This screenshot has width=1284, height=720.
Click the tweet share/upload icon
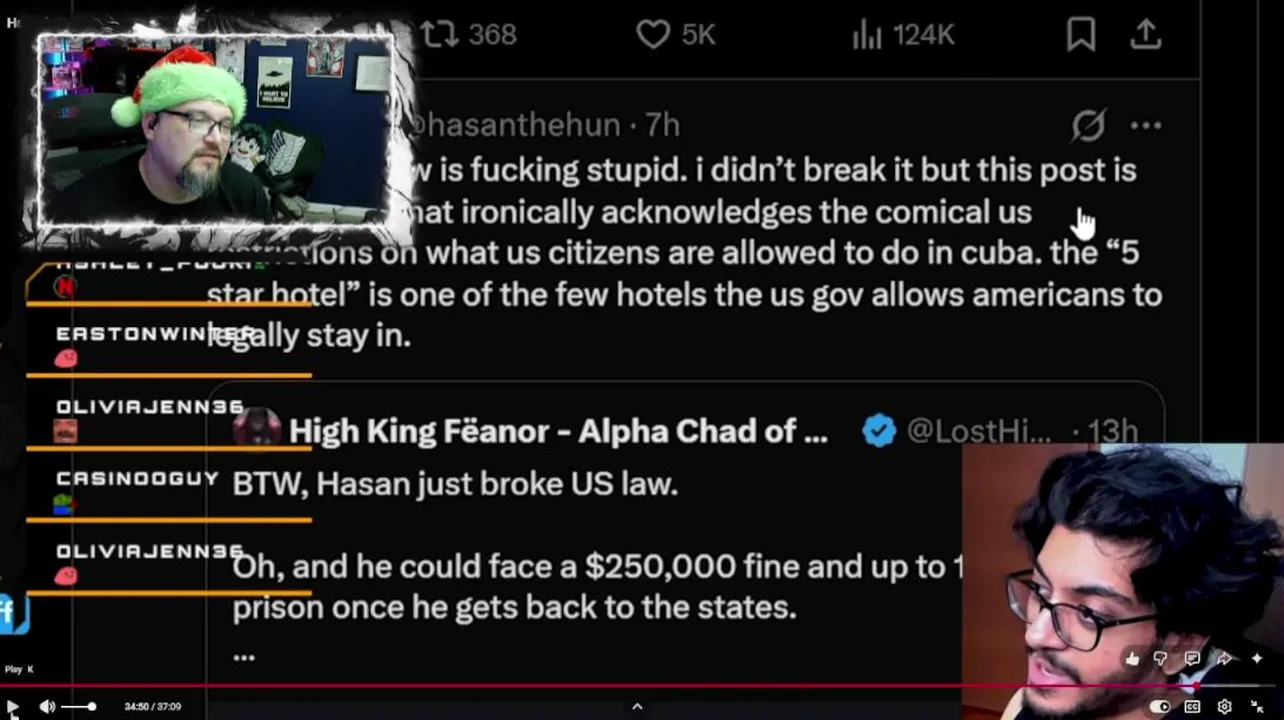[x=1146, y=35]
